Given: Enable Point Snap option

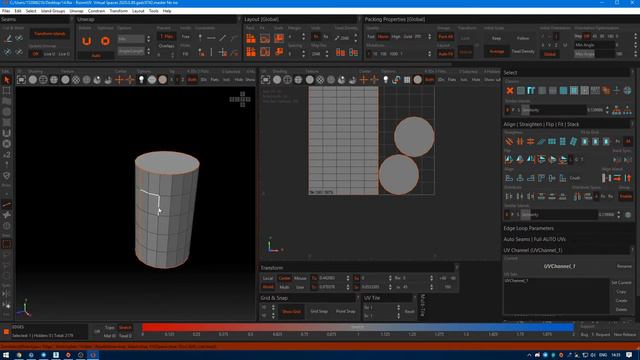Looking at the screenshot, I should 345,311.
